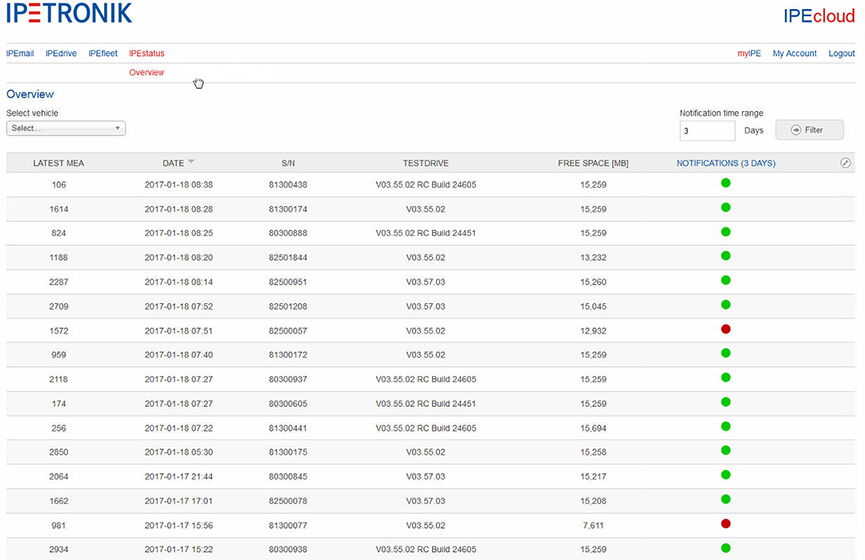Screen dimensions: 865x560
Task: Open the Select vehicle dropdown
Action: tap(66, 129)
